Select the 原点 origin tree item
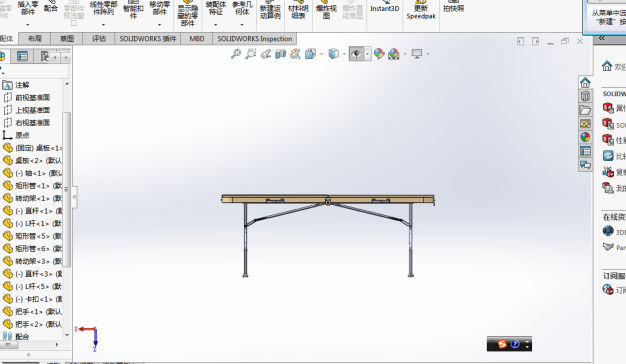626x364 pixels. [x=16, y=135]
